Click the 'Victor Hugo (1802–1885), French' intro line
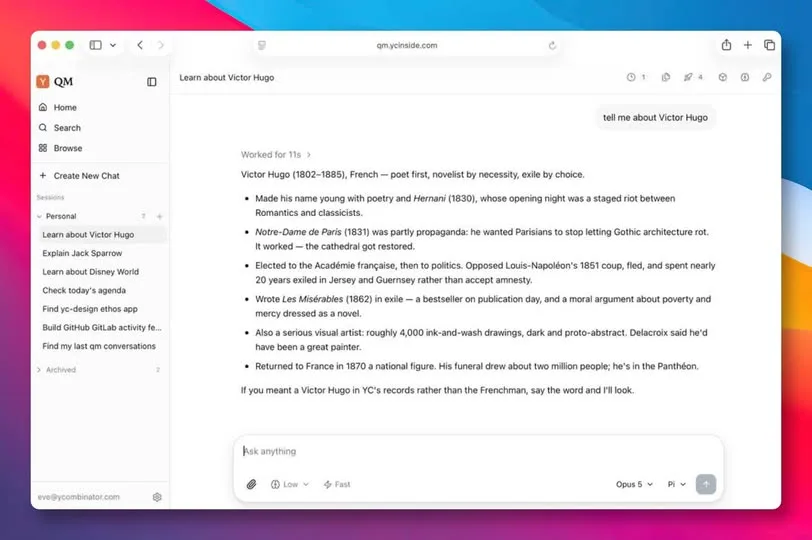The width and height of the screenshot is (812, 540). (x=412, y=174)
